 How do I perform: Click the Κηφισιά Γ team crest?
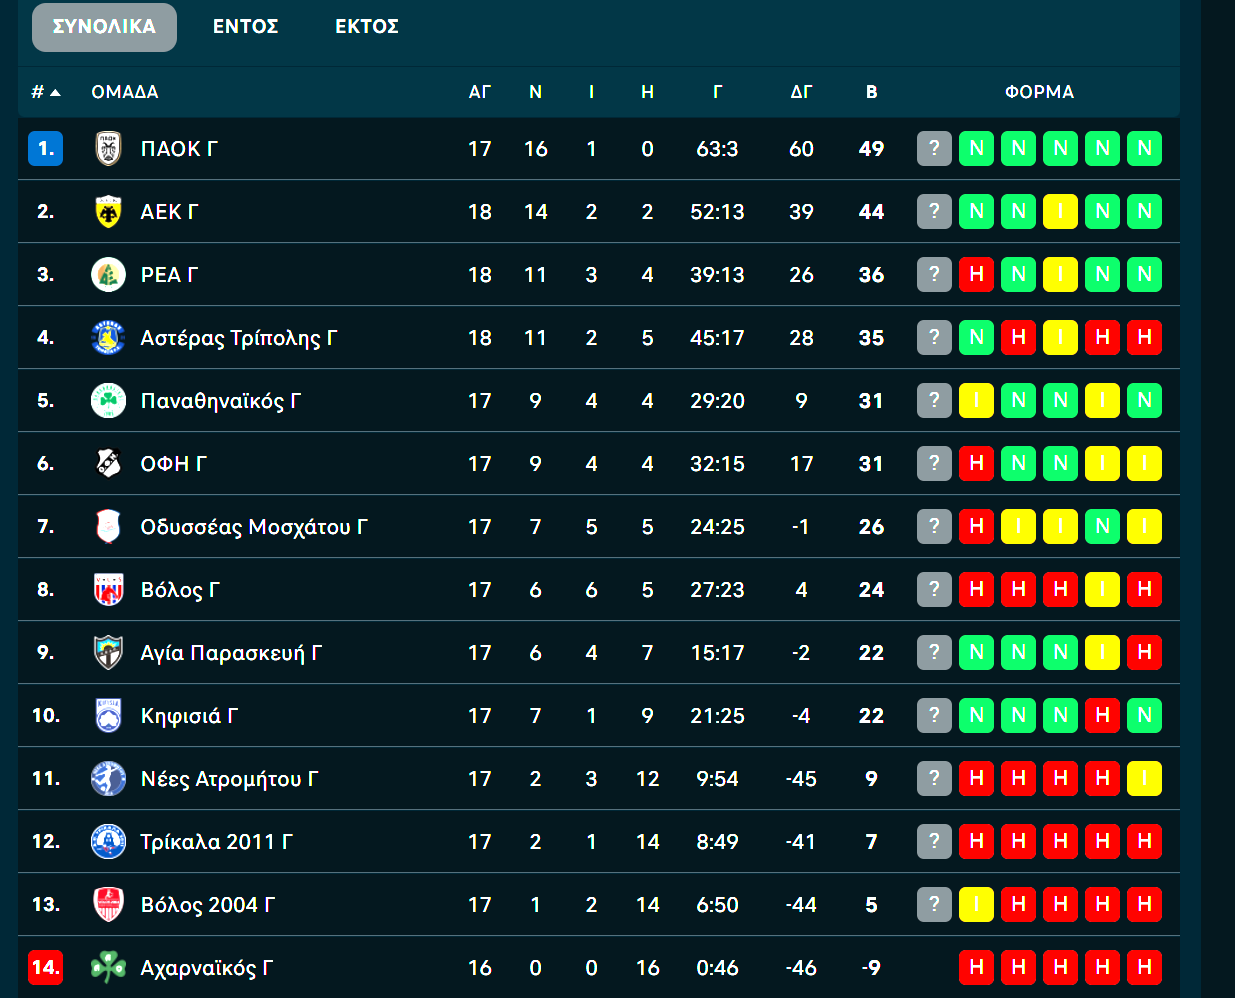[x=108, y=716]
